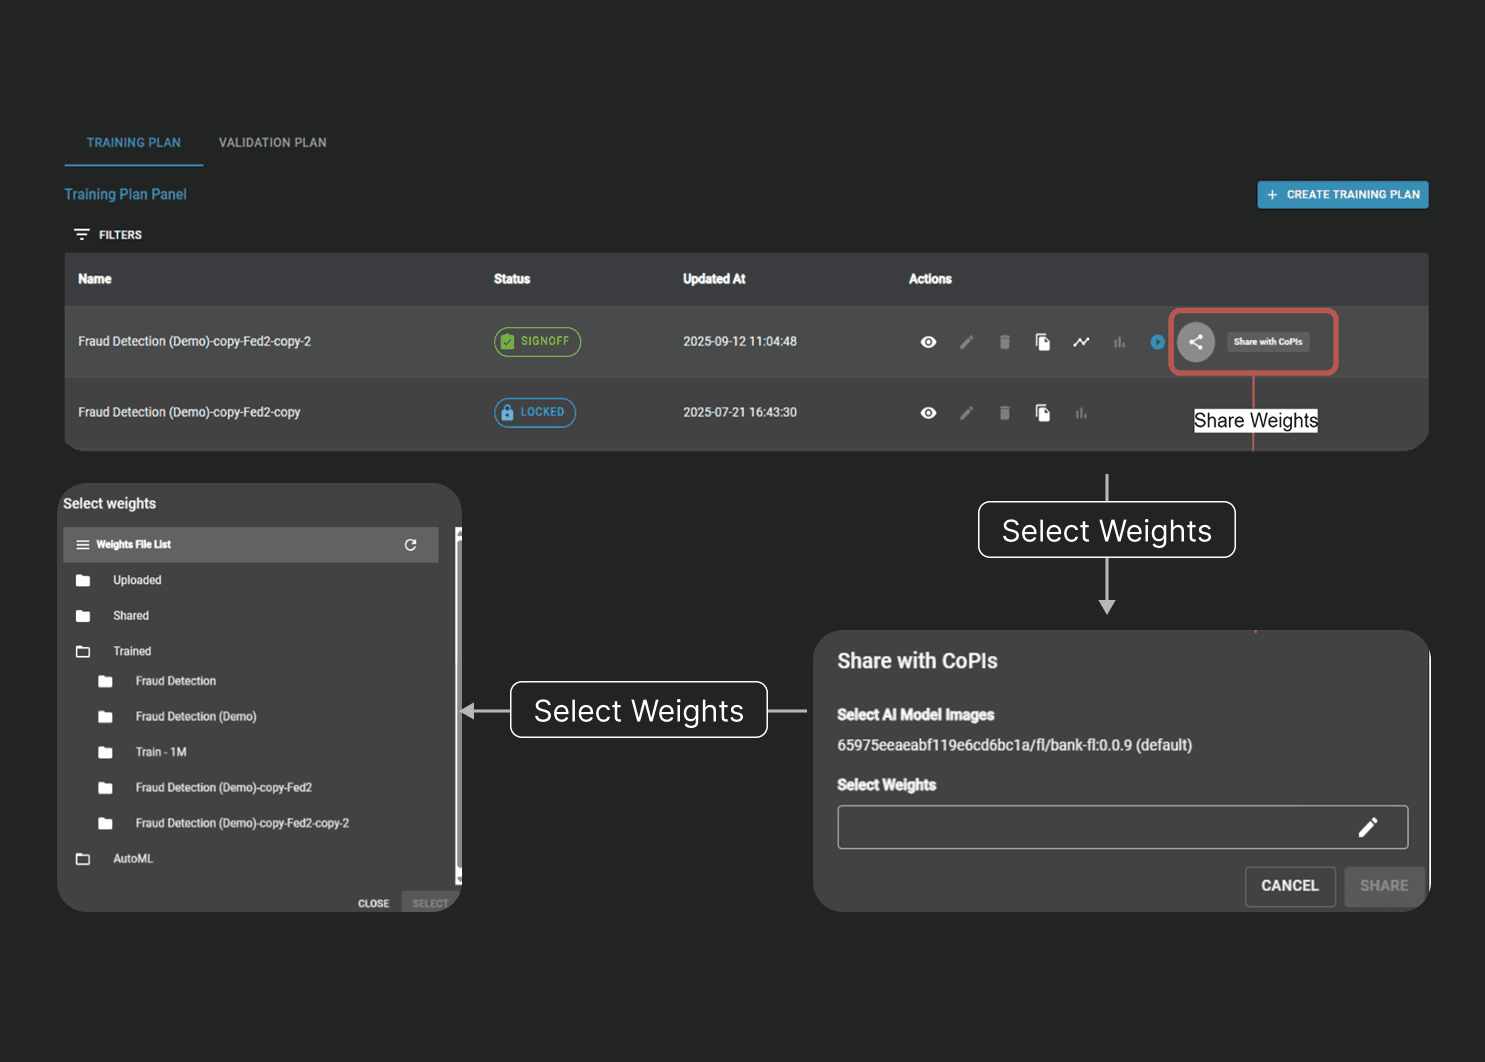Select the Train - 1M weights folder
The height and width of the screenshot is (1062, 1485).
161,752
